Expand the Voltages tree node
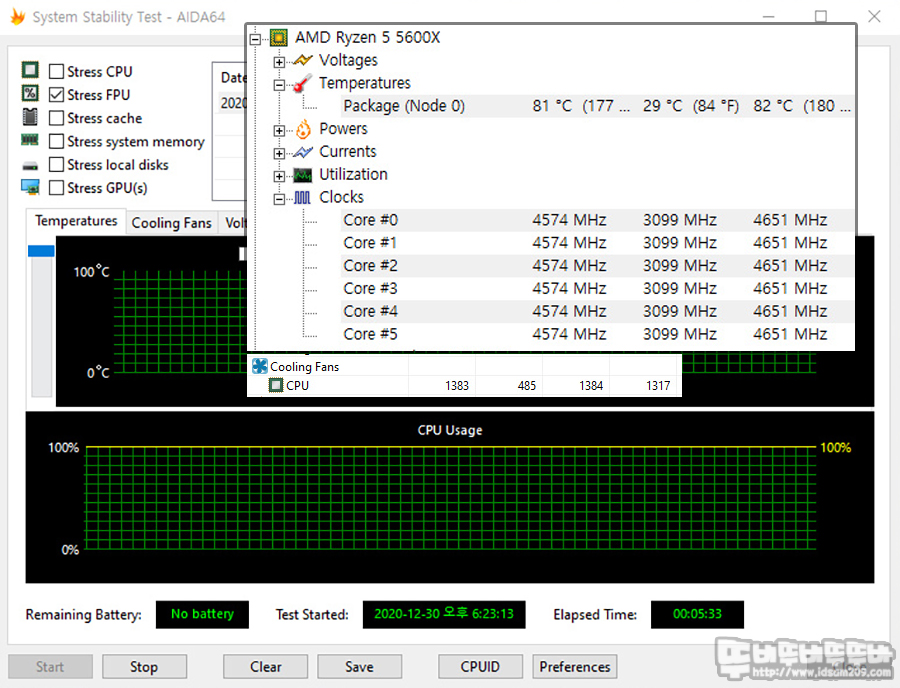This screenshot has width=900, height=688. tap(279, 62)
